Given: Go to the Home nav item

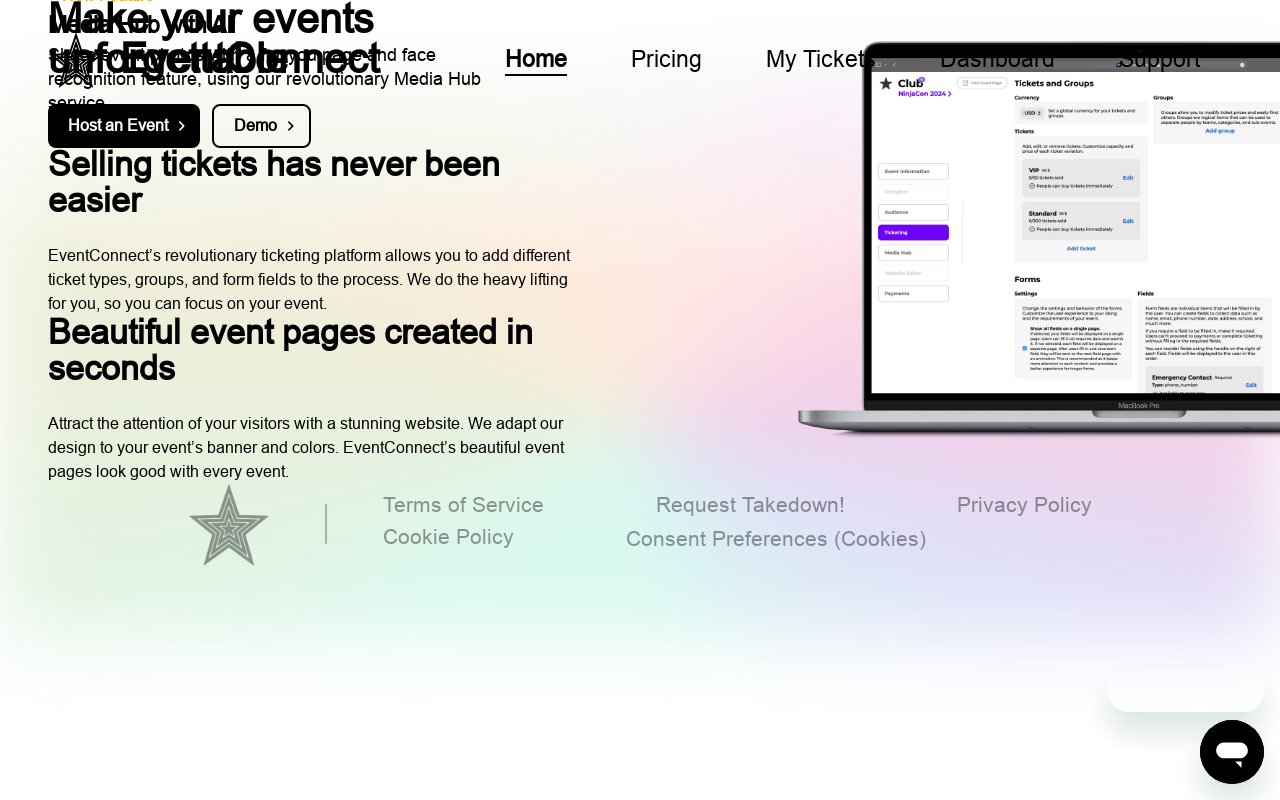Looking at the screenshot, I should click(536, 59).
